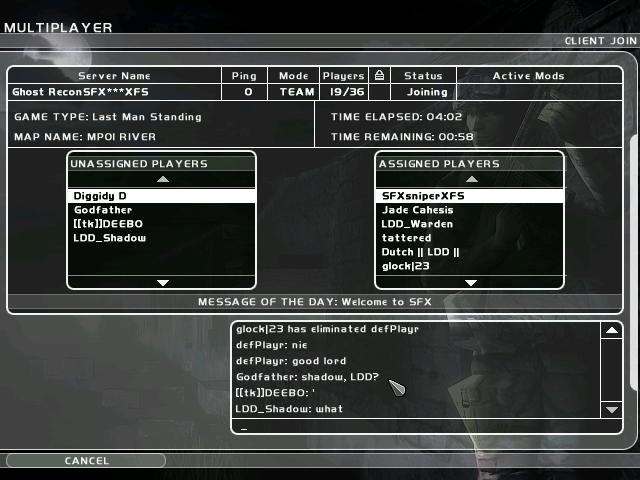Click the Status column header
Image resolution: width=640 pixels, height=480 pixels.
(423, 76)
